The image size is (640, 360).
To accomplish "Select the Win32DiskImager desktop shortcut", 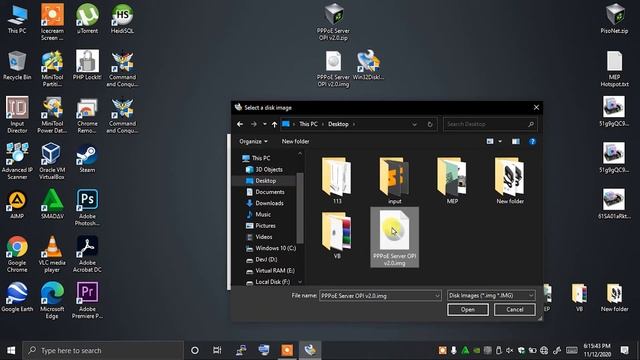I will [368, 66].
